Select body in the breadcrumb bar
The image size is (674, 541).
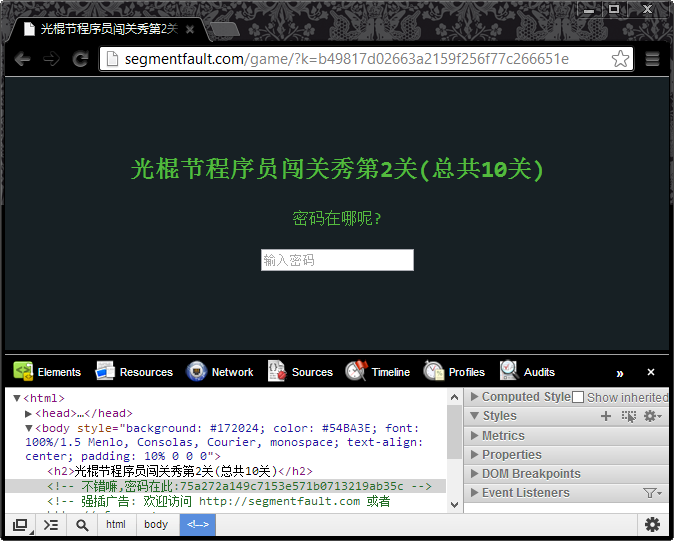point(156,525)
